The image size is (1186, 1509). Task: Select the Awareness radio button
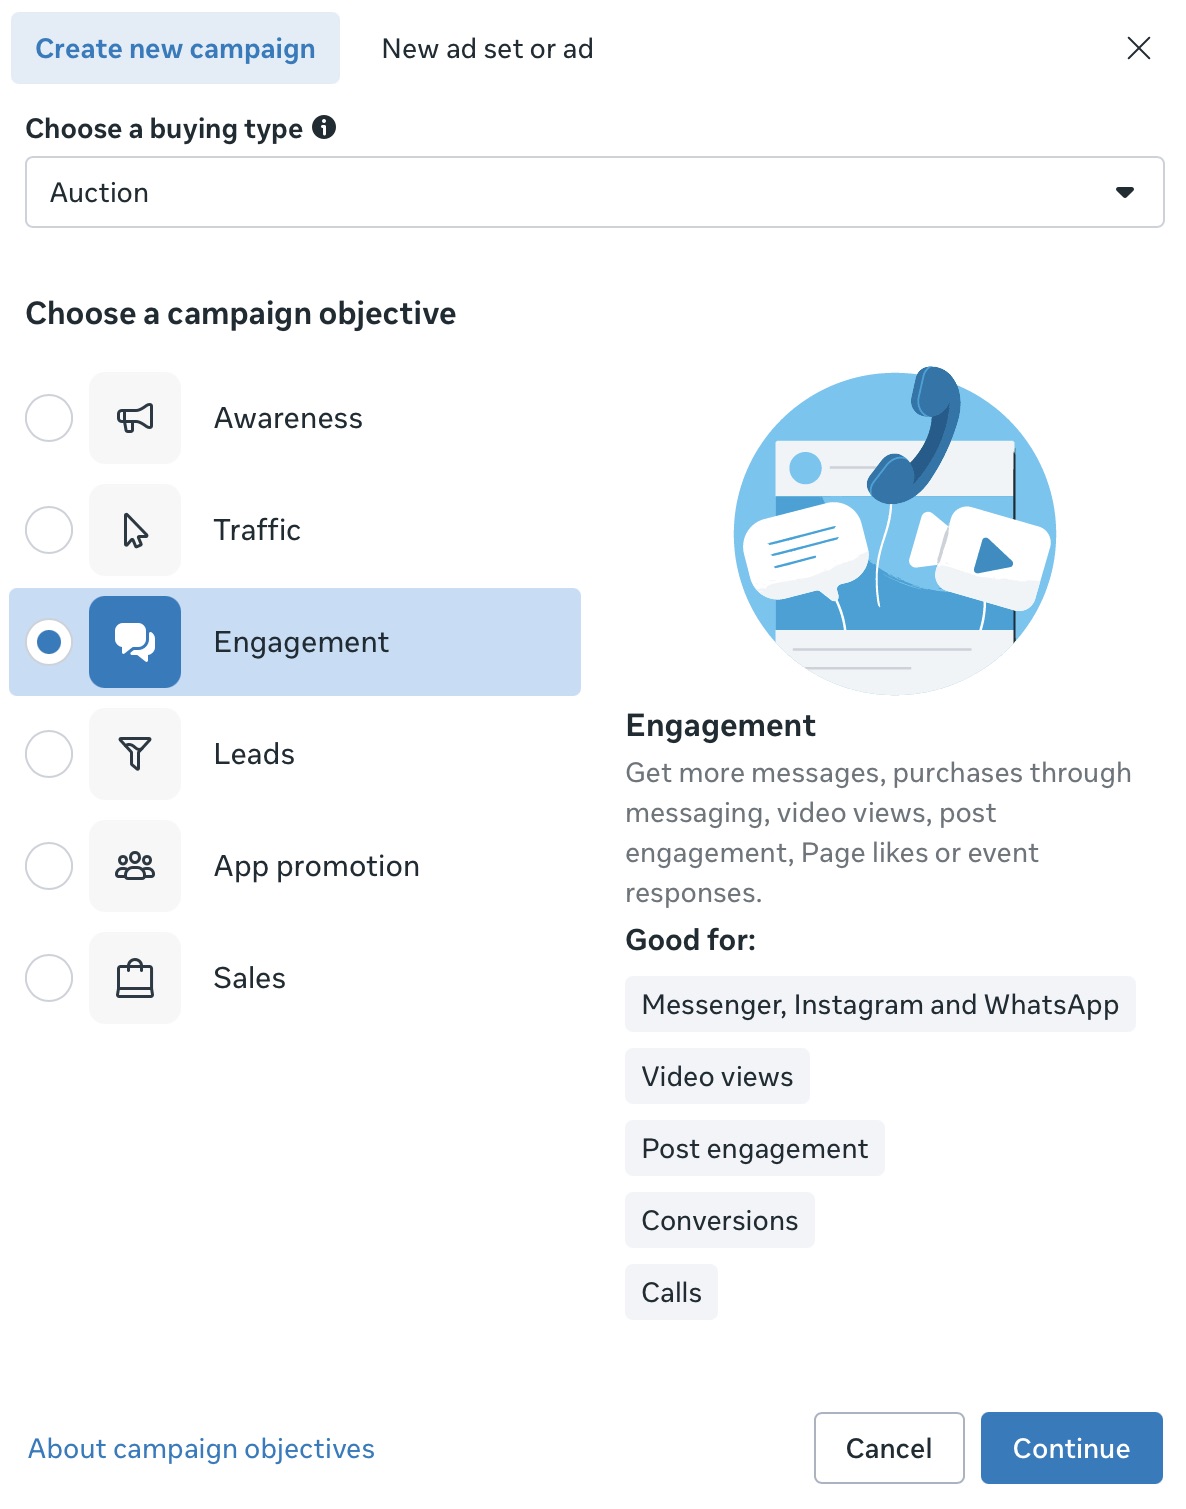click(48, 418)
